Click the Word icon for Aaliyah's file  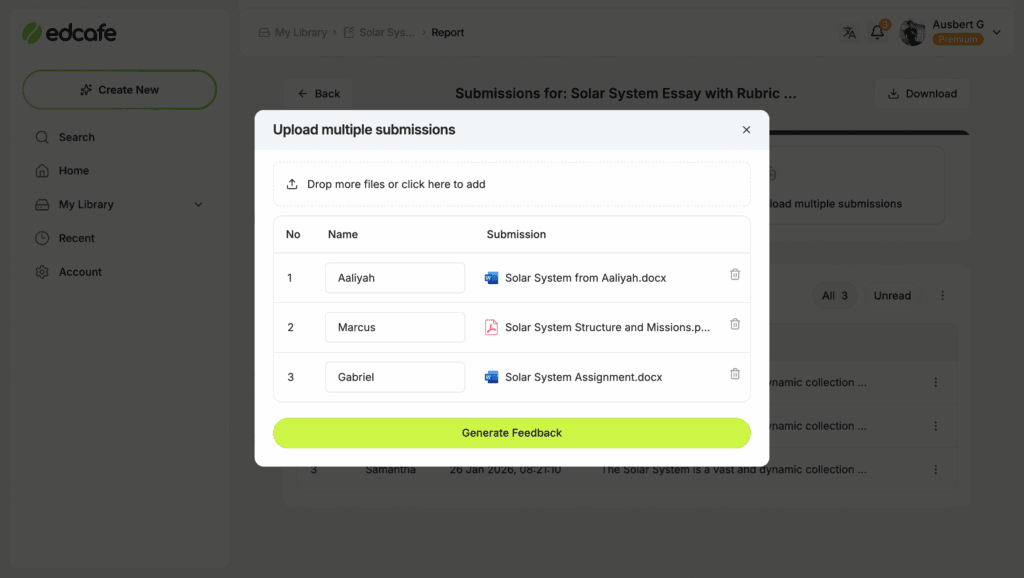(491, 278)
